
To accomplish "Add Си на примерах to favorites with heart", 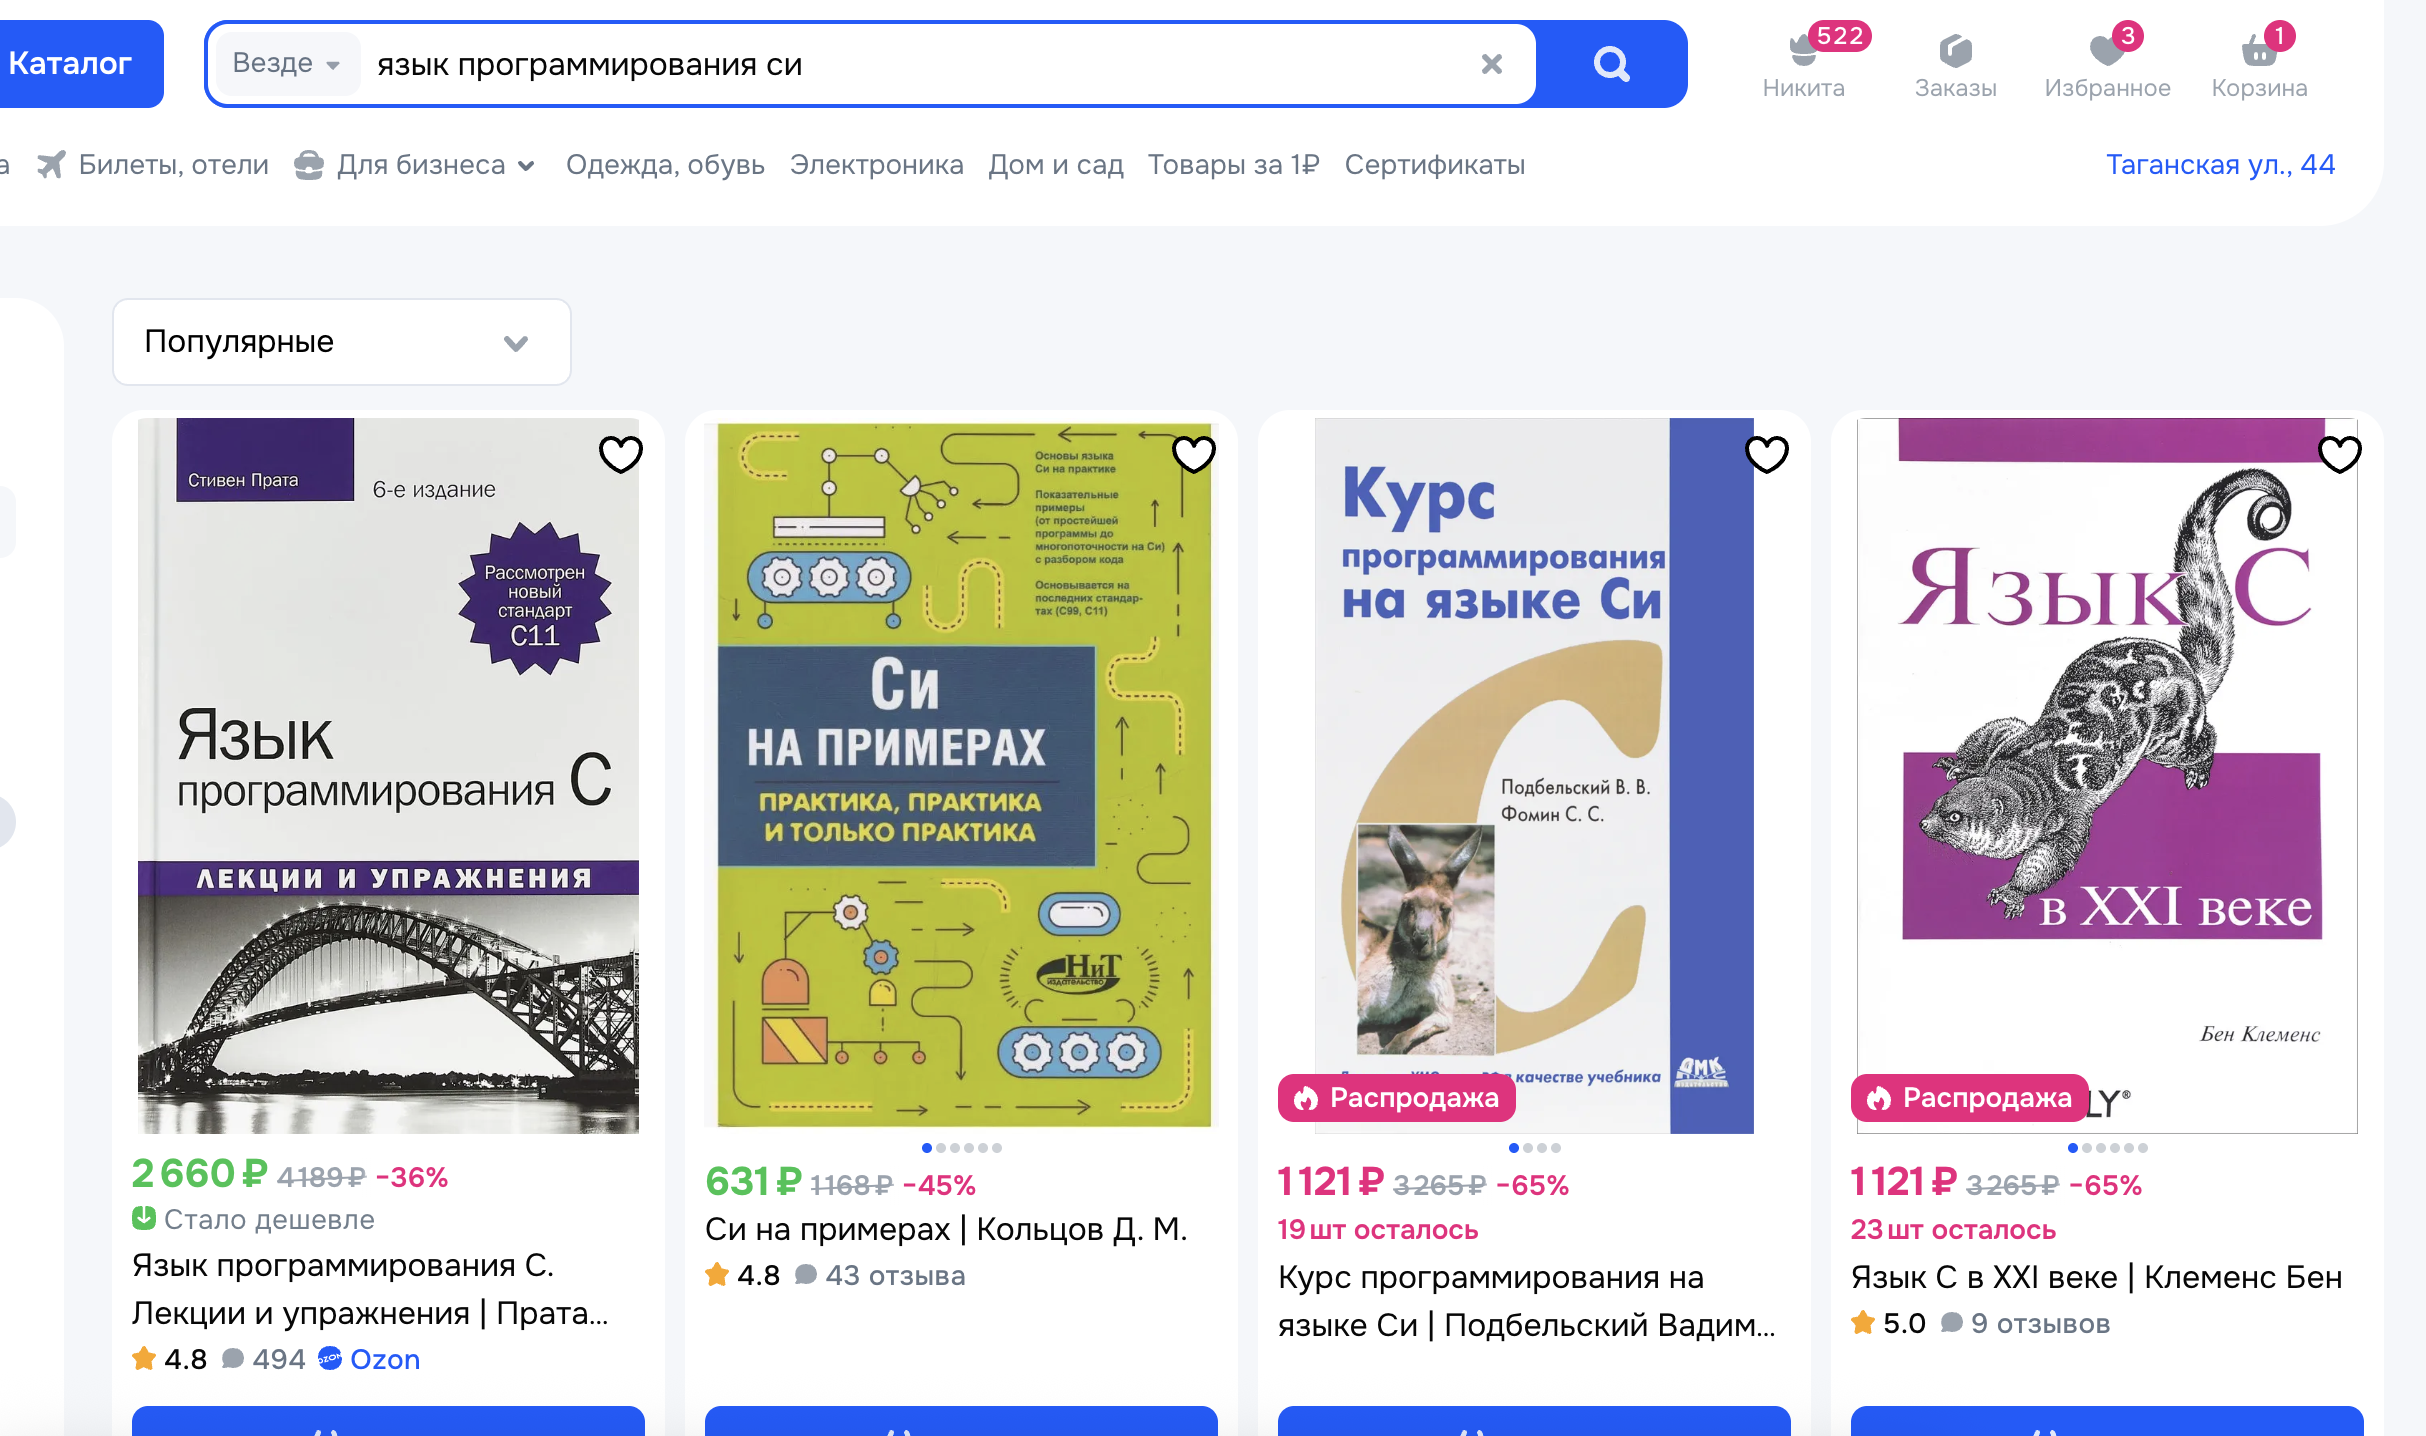I will 1193,455.
